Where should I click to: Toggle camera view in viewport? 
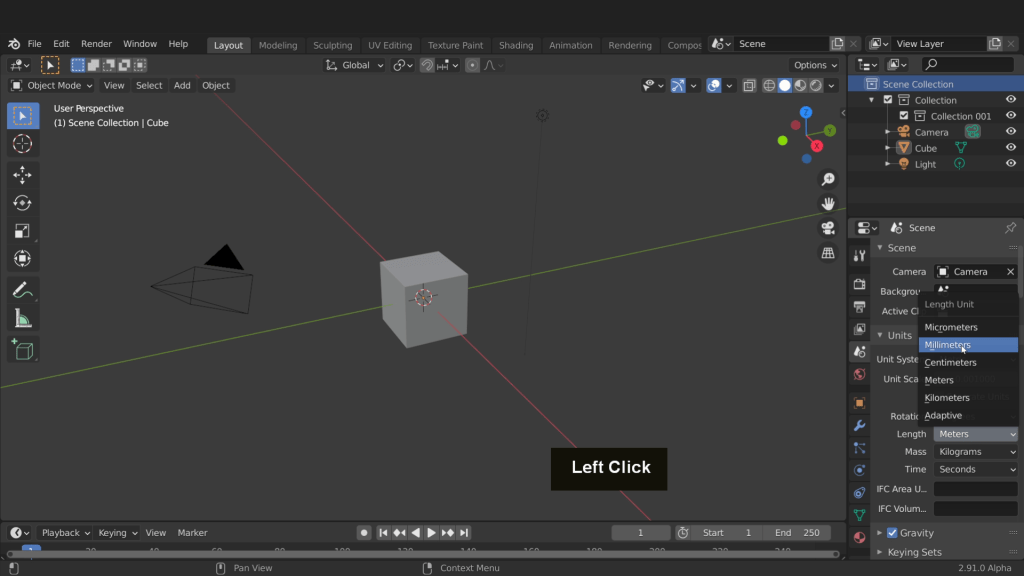tap(828, 228)
